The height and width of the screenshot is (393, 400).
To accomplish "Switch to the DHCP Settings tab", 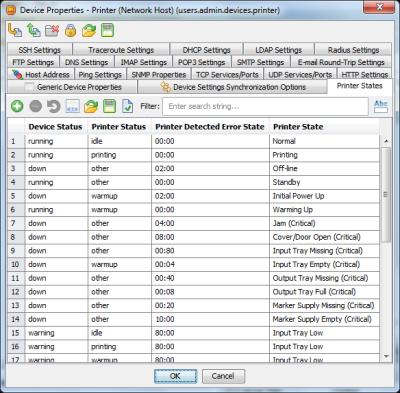I will (x=206, y=50).
